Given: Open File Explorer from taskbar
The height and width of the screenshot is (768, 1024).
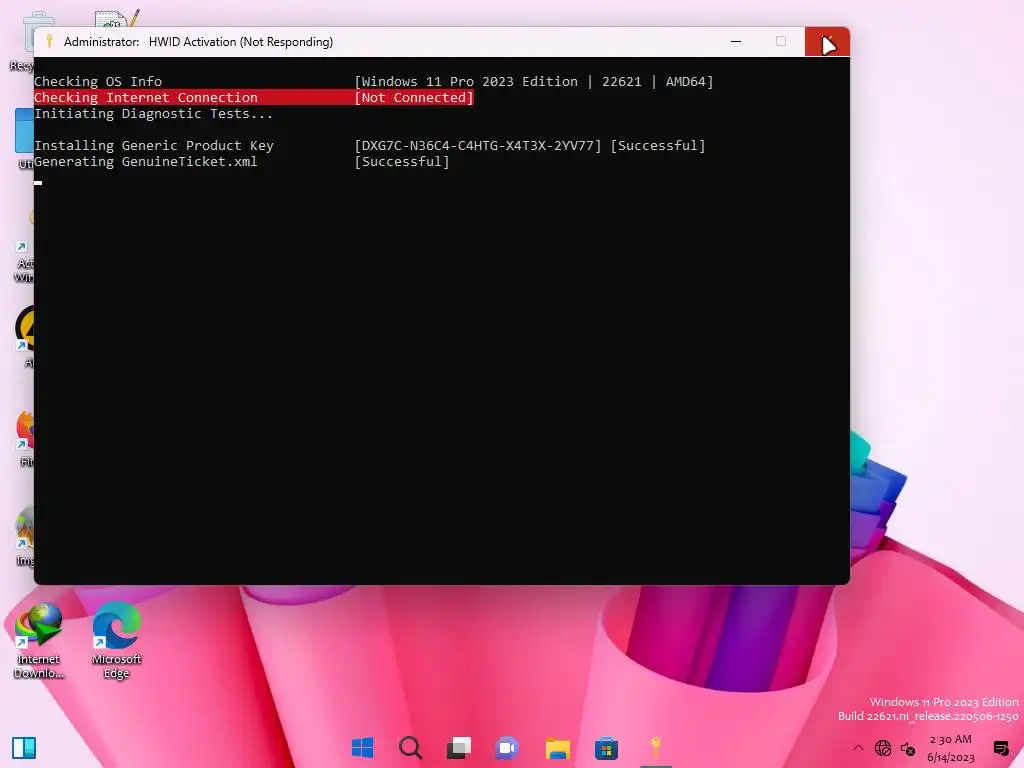Looking at the screenshot, I should [x=557, y=748].
